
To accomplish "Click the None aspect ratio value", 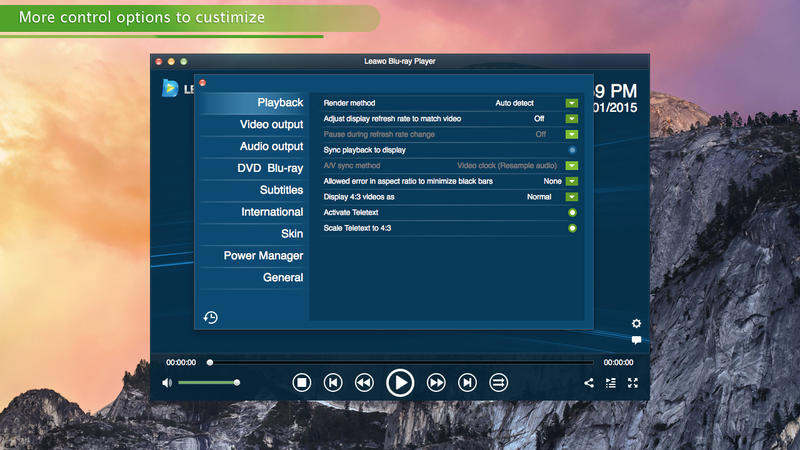I will (553, 181).
